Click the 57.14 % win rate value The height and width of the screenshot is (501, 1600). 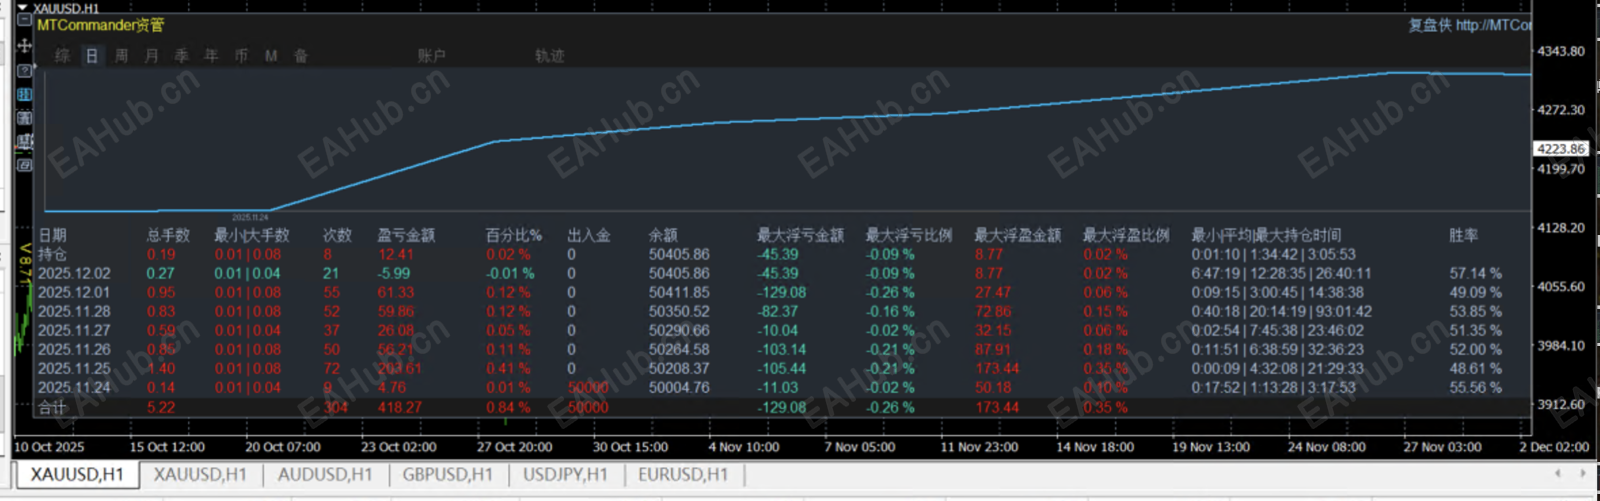(1476, 273)
